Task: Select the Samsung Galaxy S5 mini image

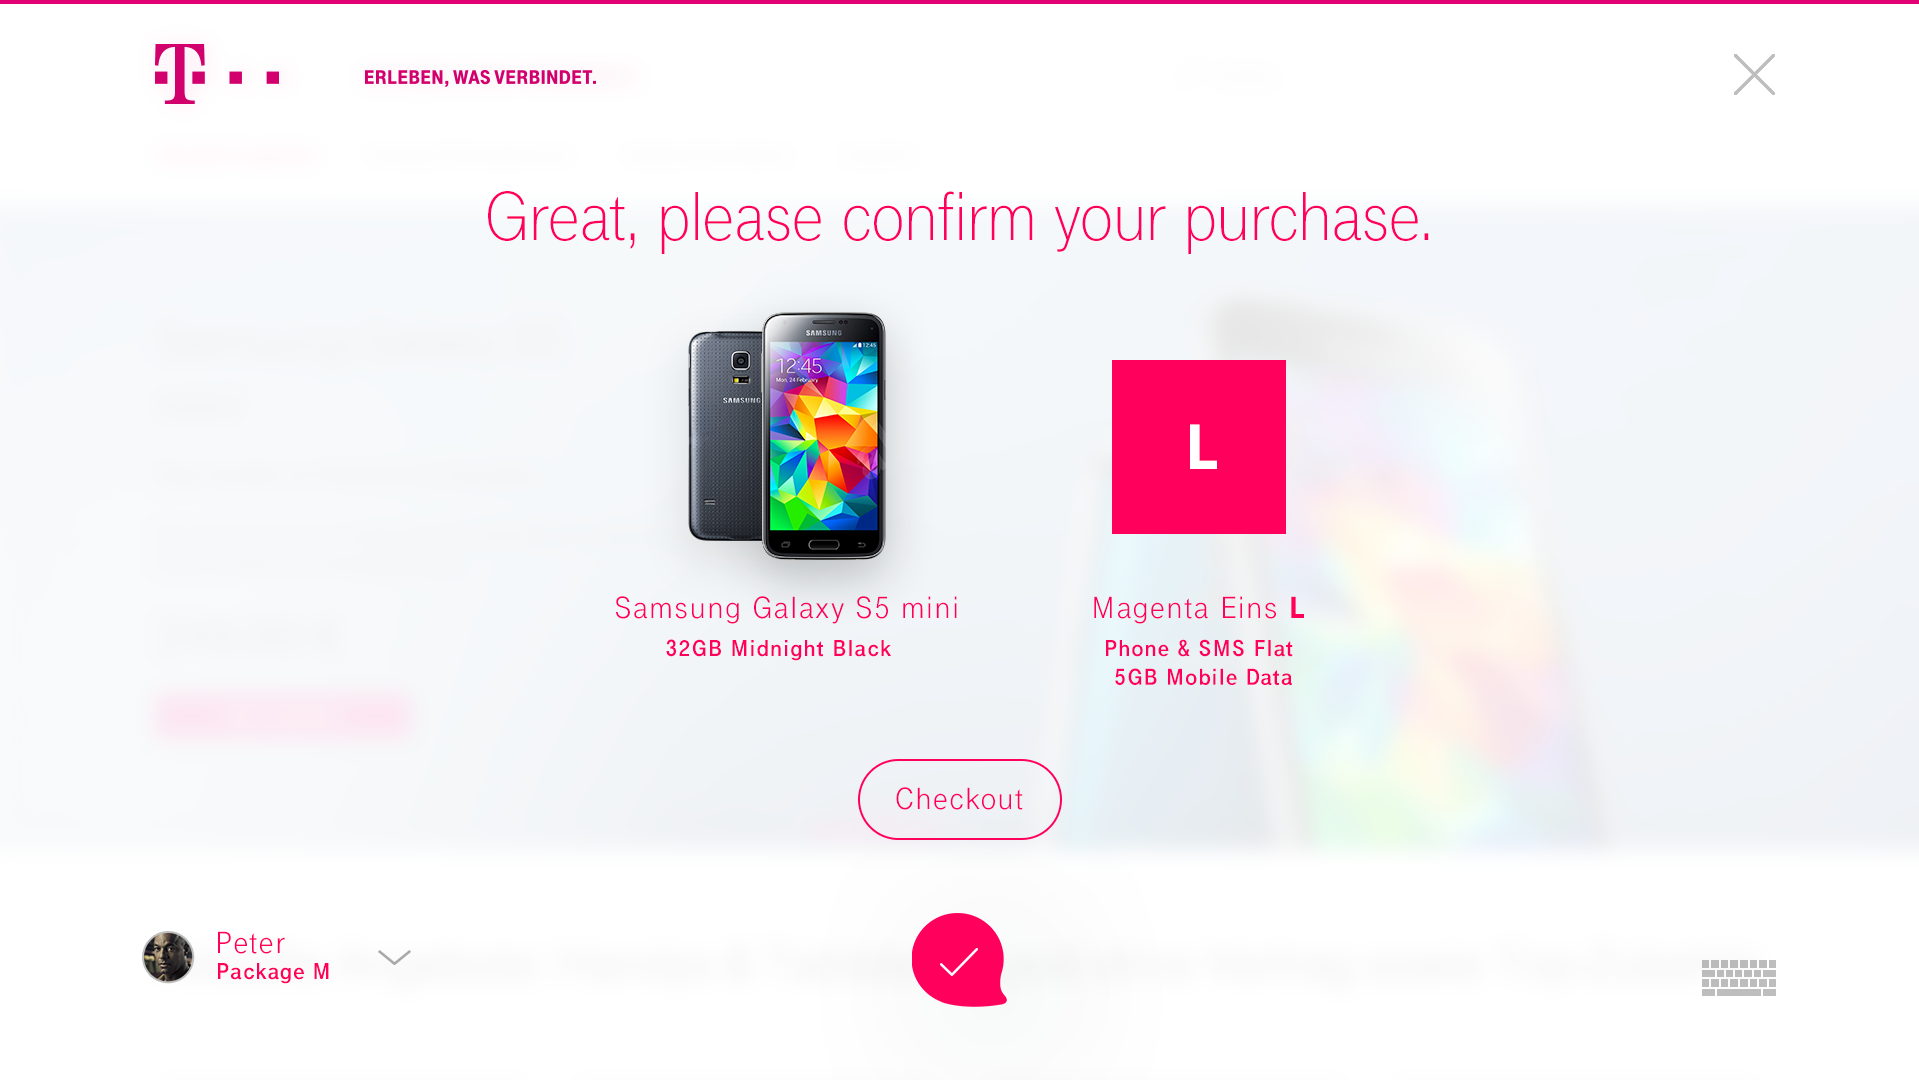Action: point(787,436)
